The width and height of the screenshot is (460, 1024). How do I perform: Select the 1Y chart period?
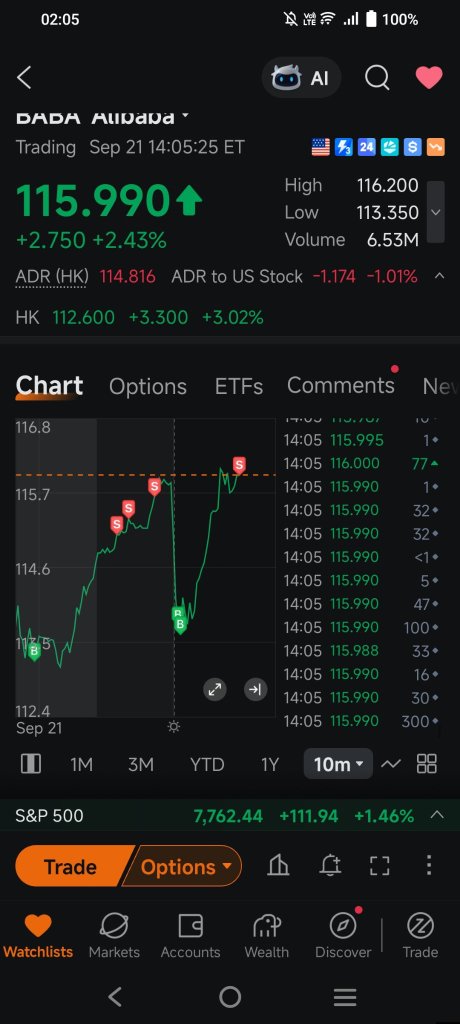tap(270, 764)
